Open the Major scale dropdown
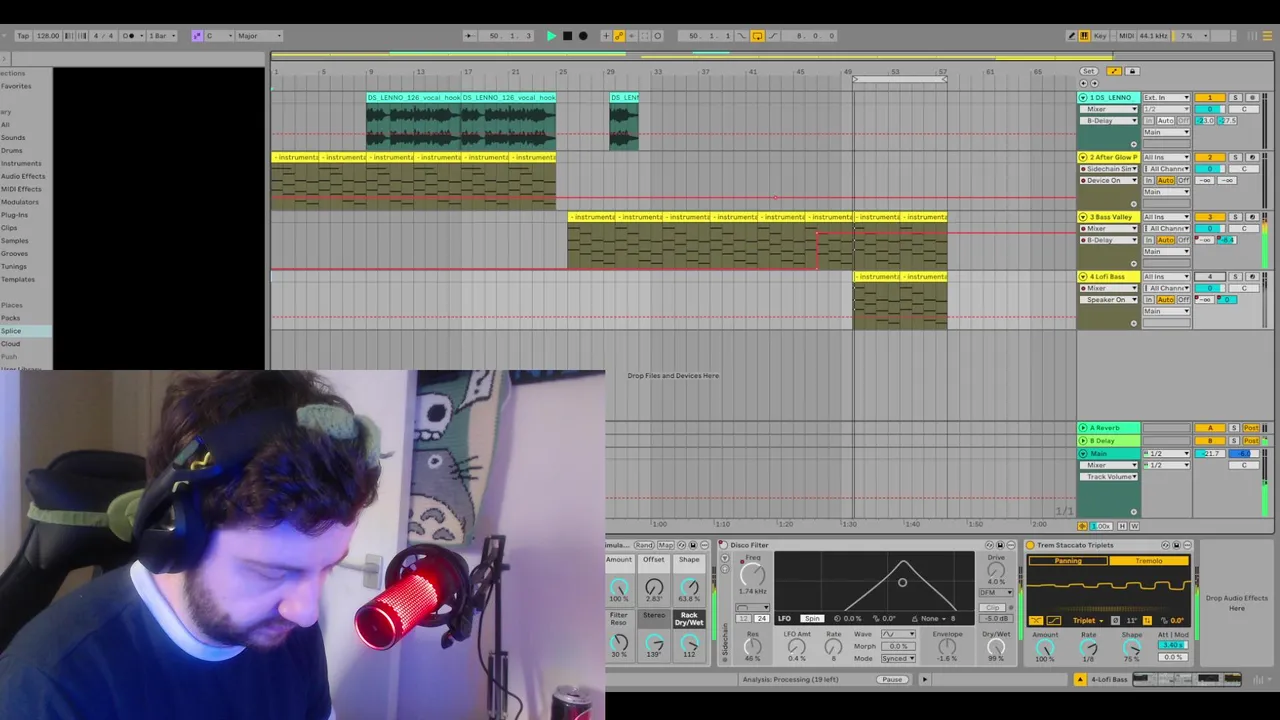Image resolution: width=1280 pixels, height=720 pixels. point(260,36)
